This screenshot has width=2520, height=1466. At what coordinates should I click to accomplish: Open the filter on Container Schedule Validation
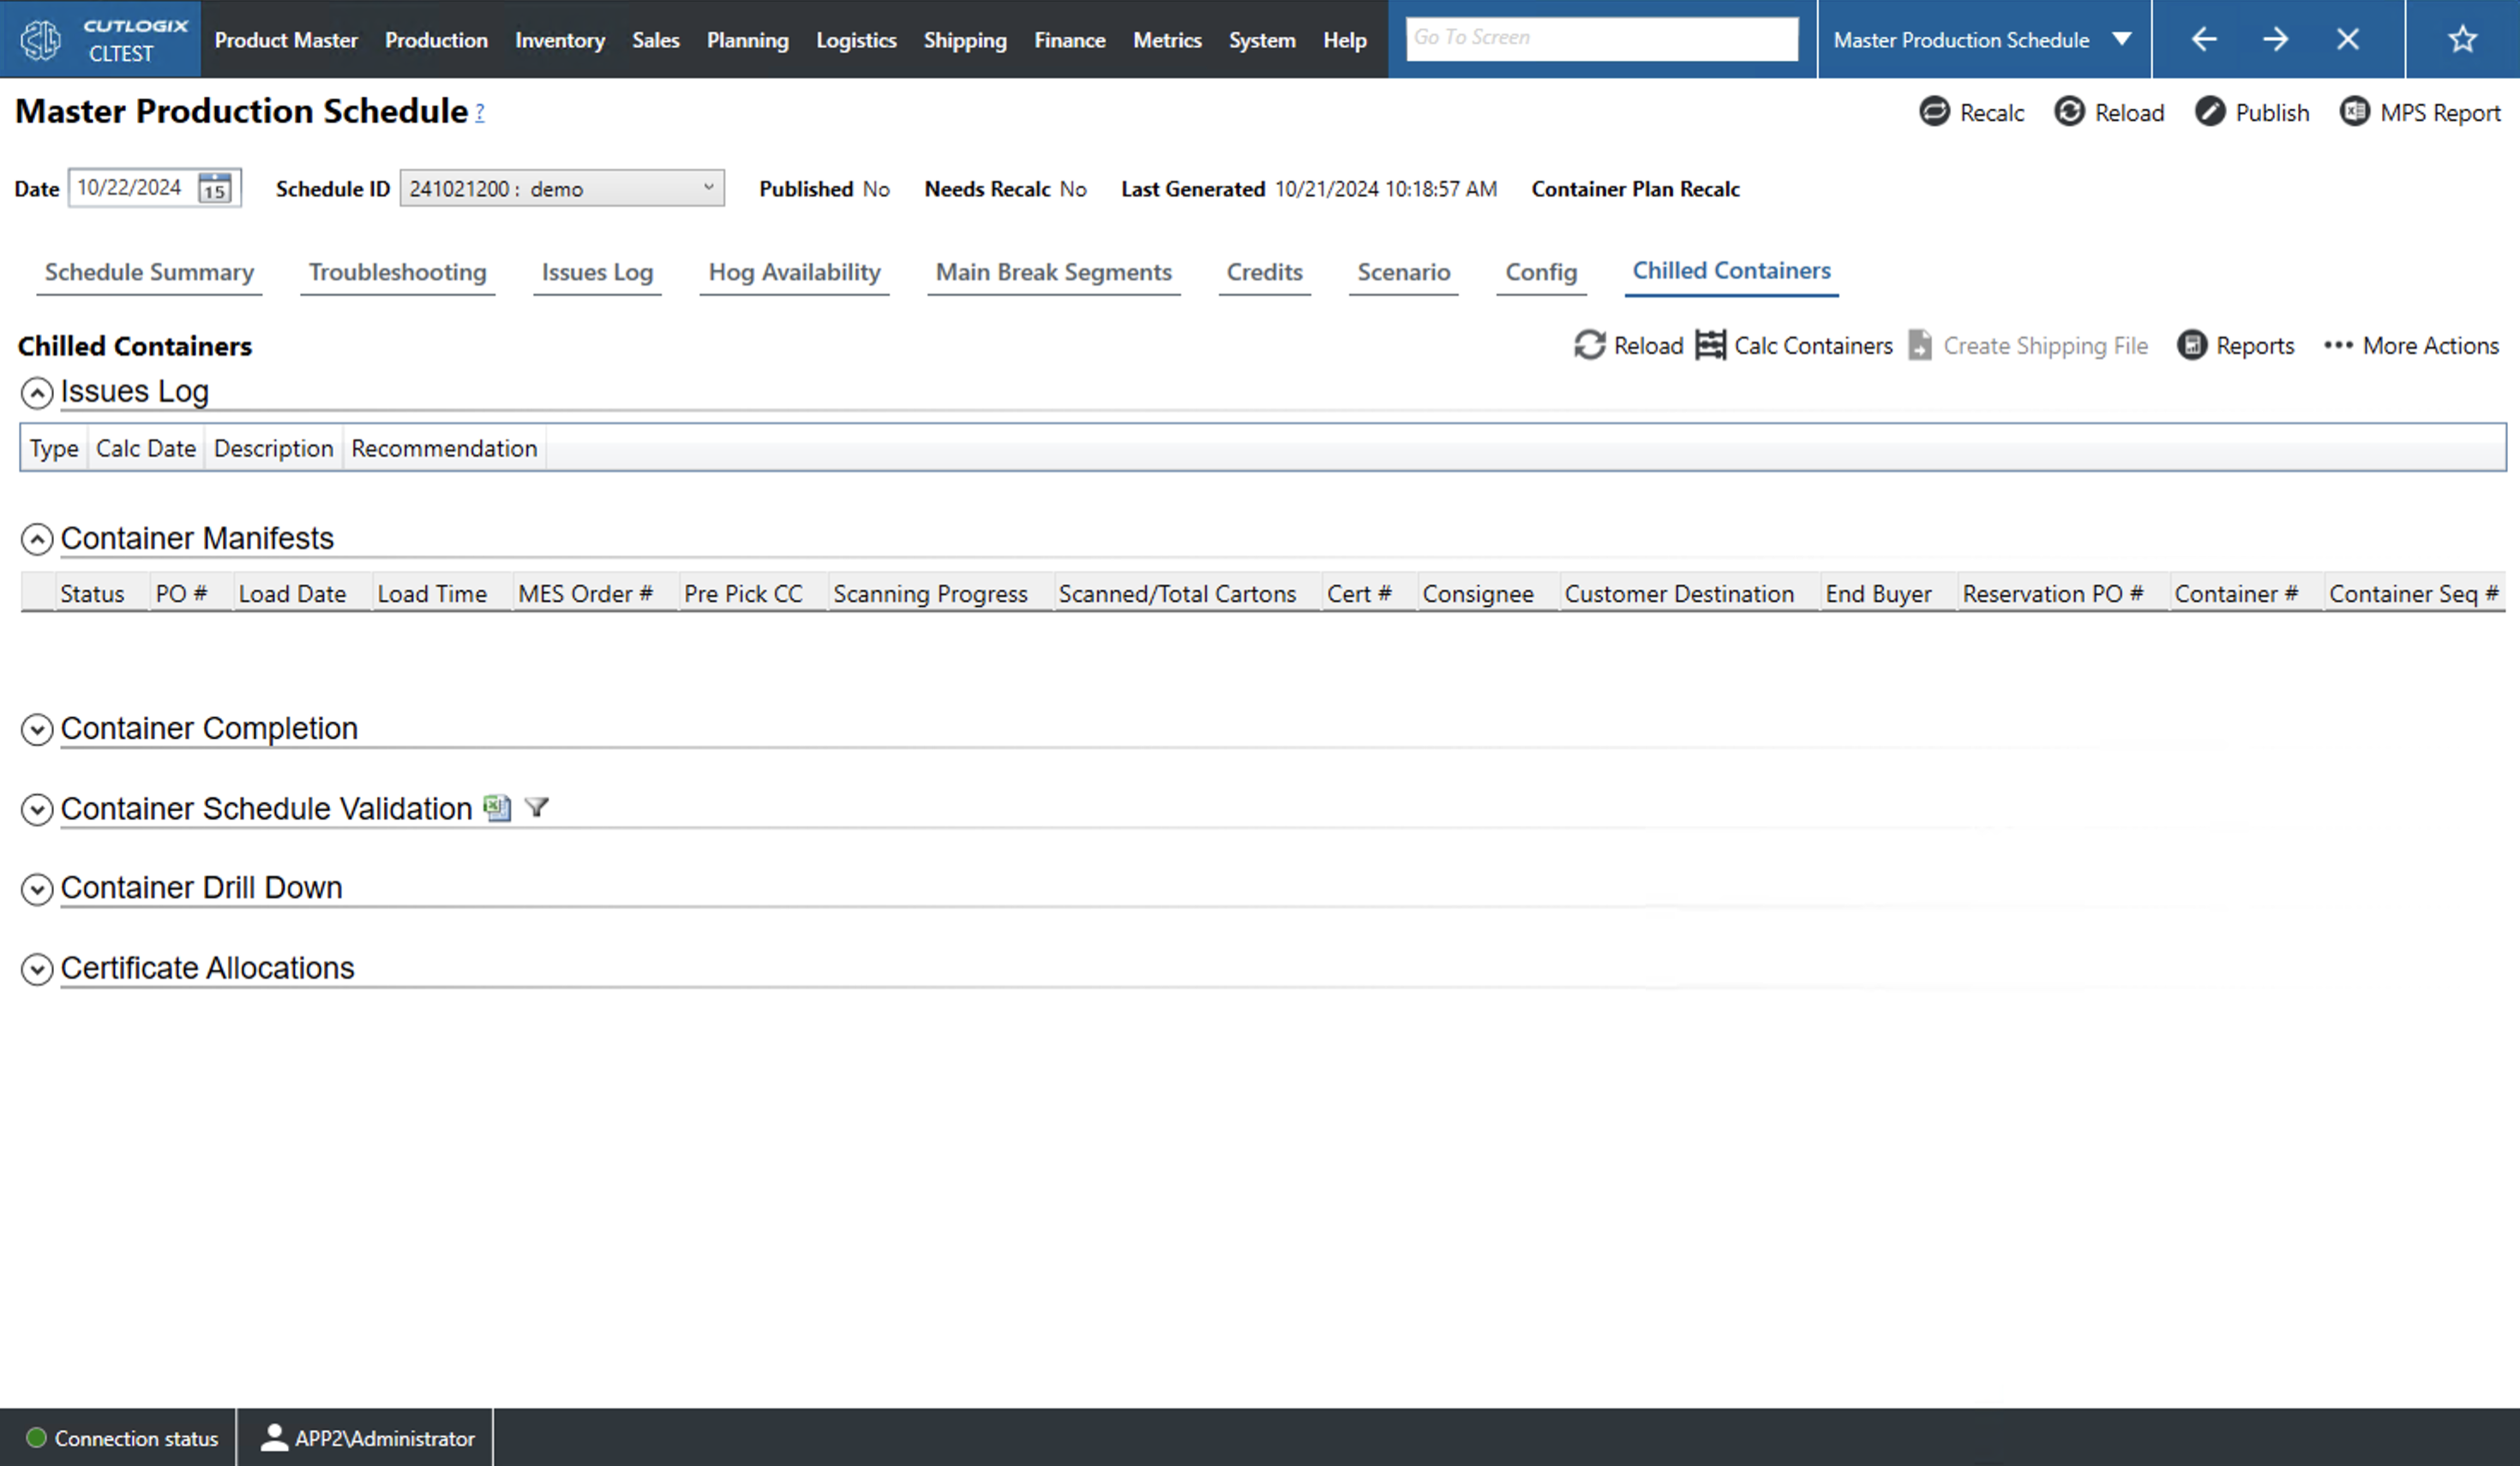[x=537, y=808]
